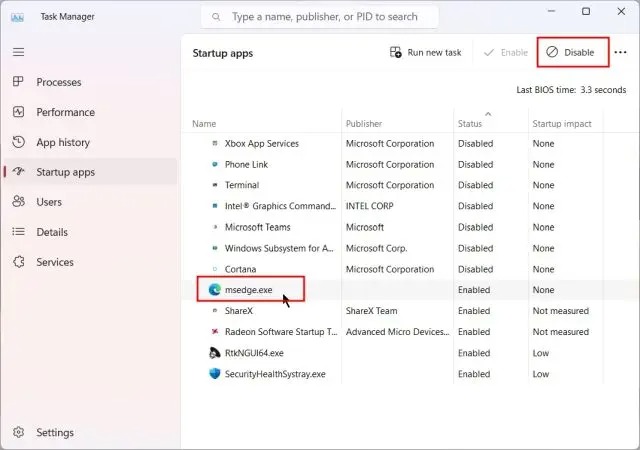Click the Xbox App Services icon
Viewport: 640px width, 450px height.
click(x=215, y=143)
